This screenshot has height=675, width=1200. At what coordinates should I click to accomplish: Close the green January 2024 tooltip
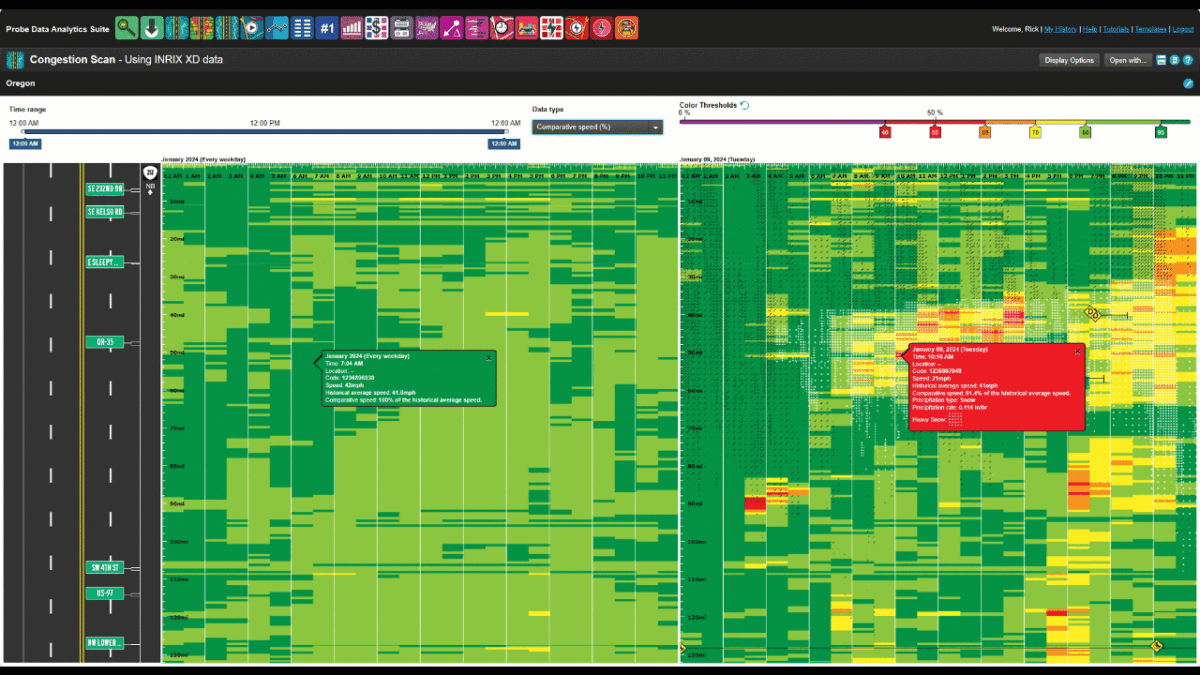pos(489,357)
